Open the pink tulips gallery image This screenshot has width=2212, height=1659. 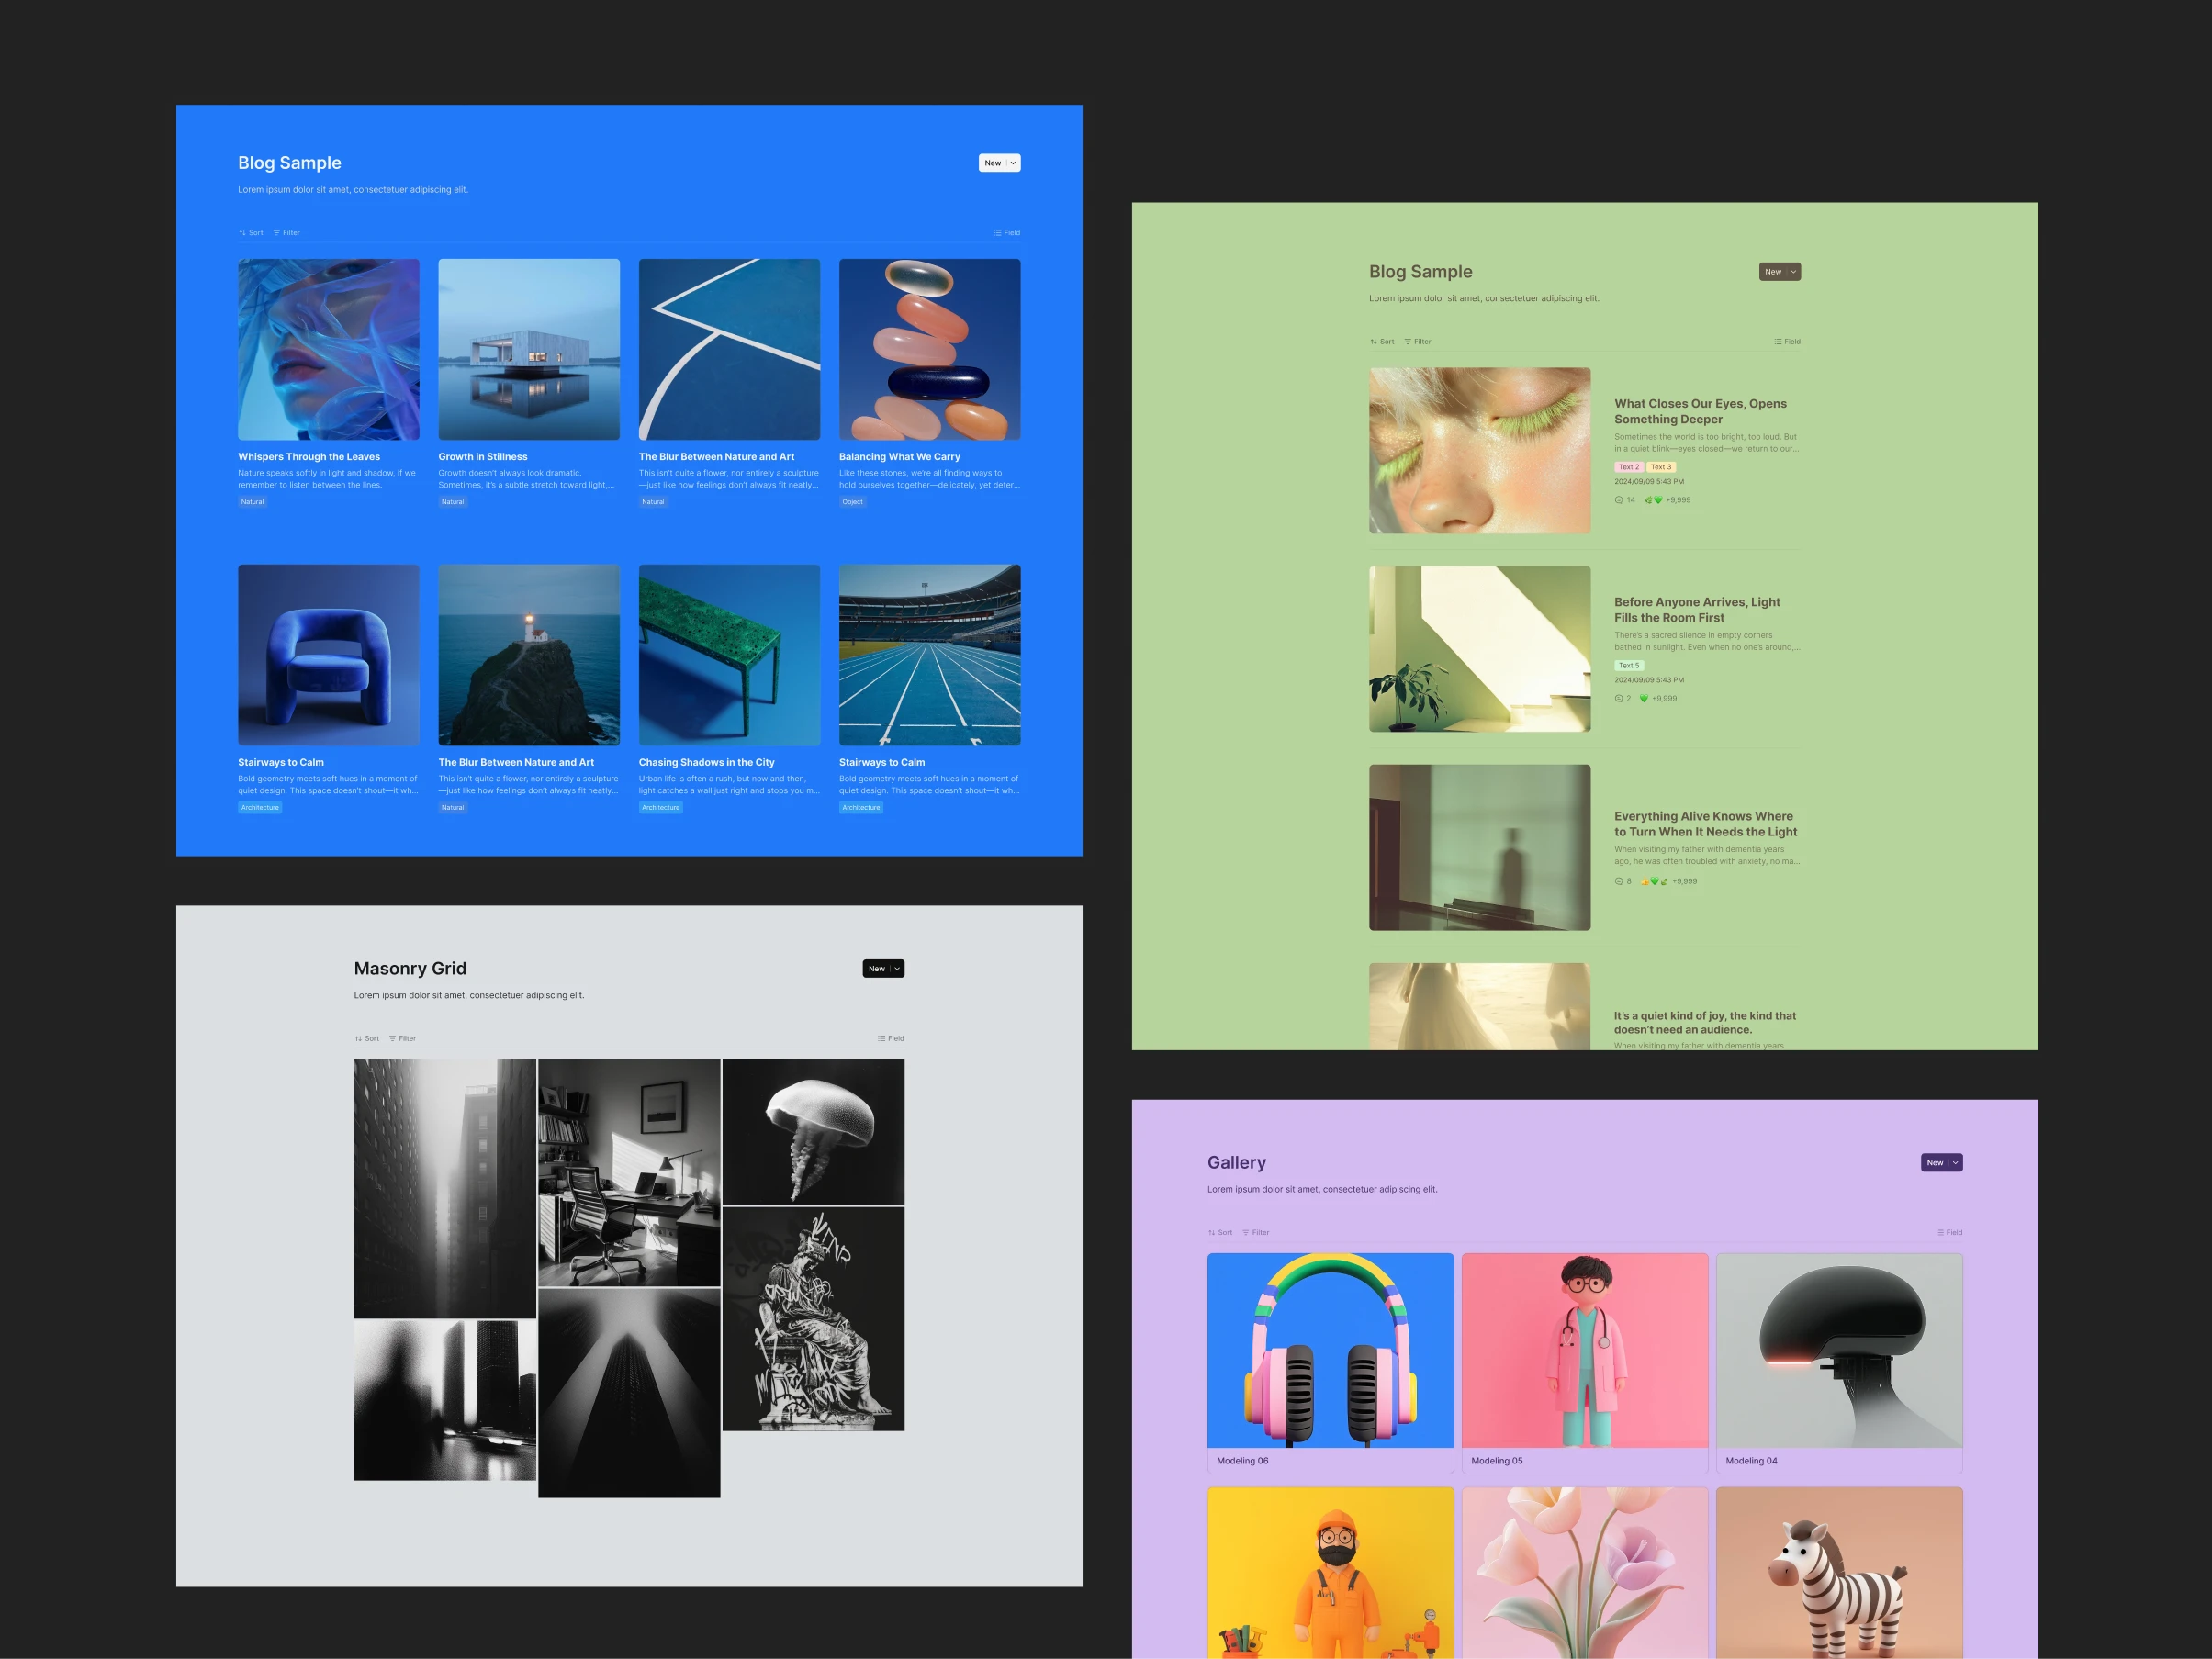coord(1585,1573)
